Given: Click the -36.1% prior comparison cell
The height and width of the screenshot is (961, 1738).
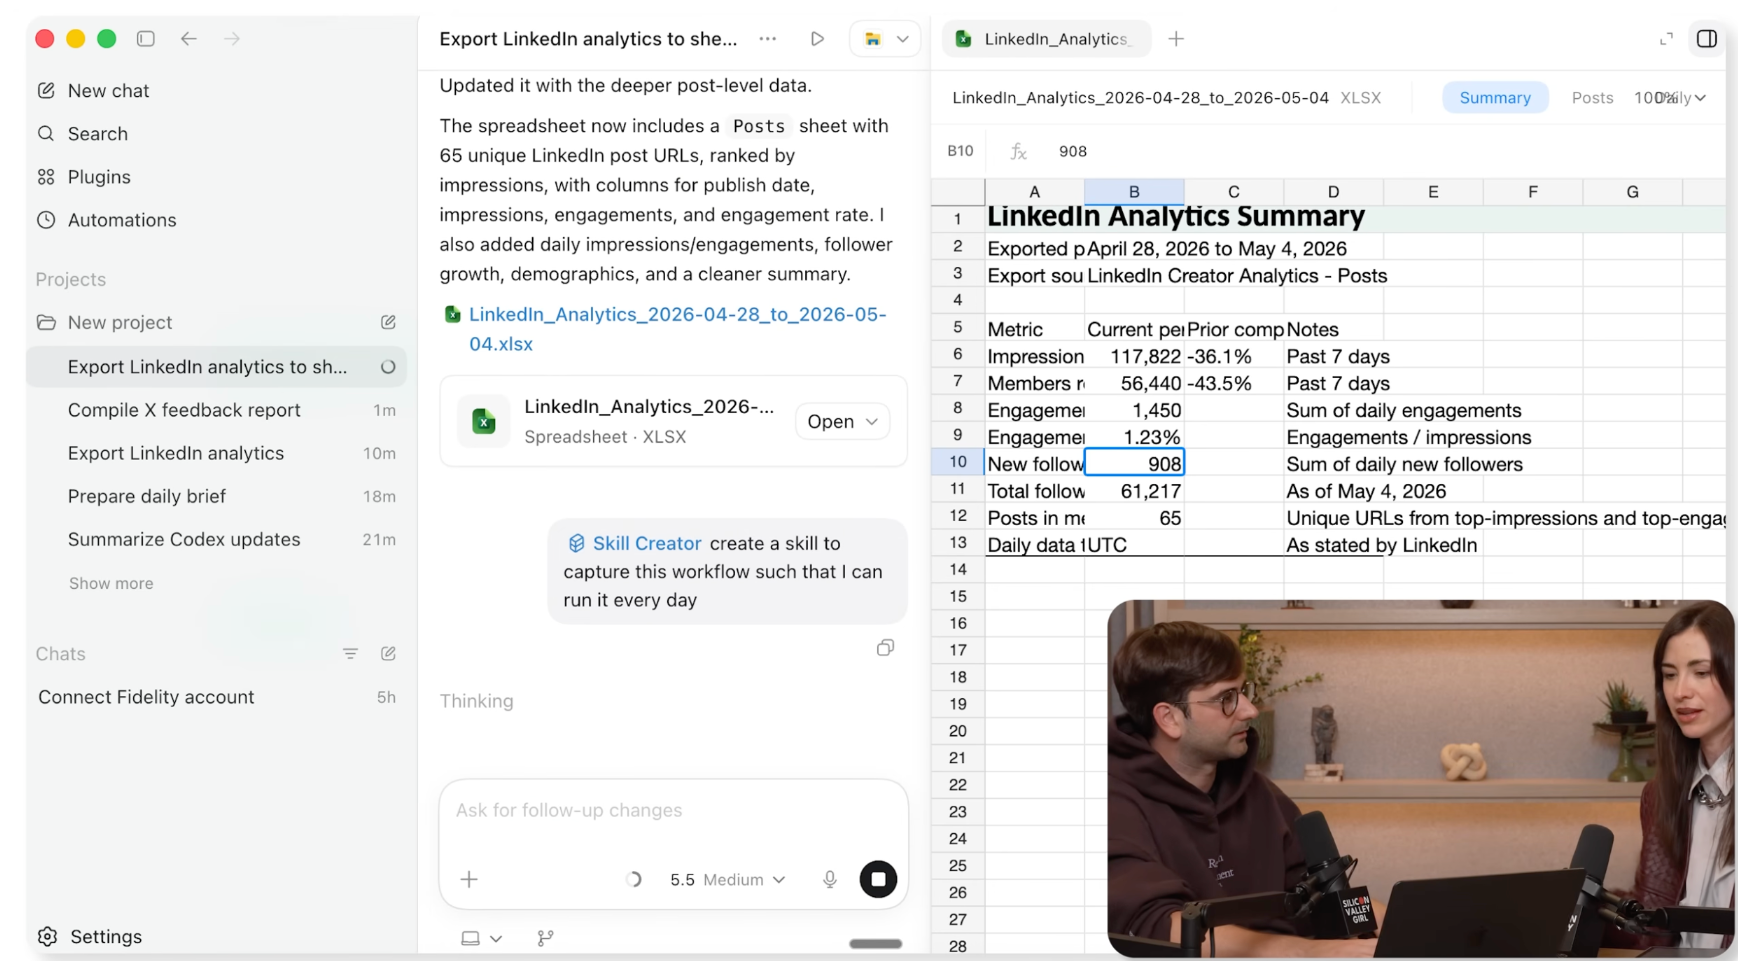Looking at the screenshot, I should click(x=1234, y=356).
